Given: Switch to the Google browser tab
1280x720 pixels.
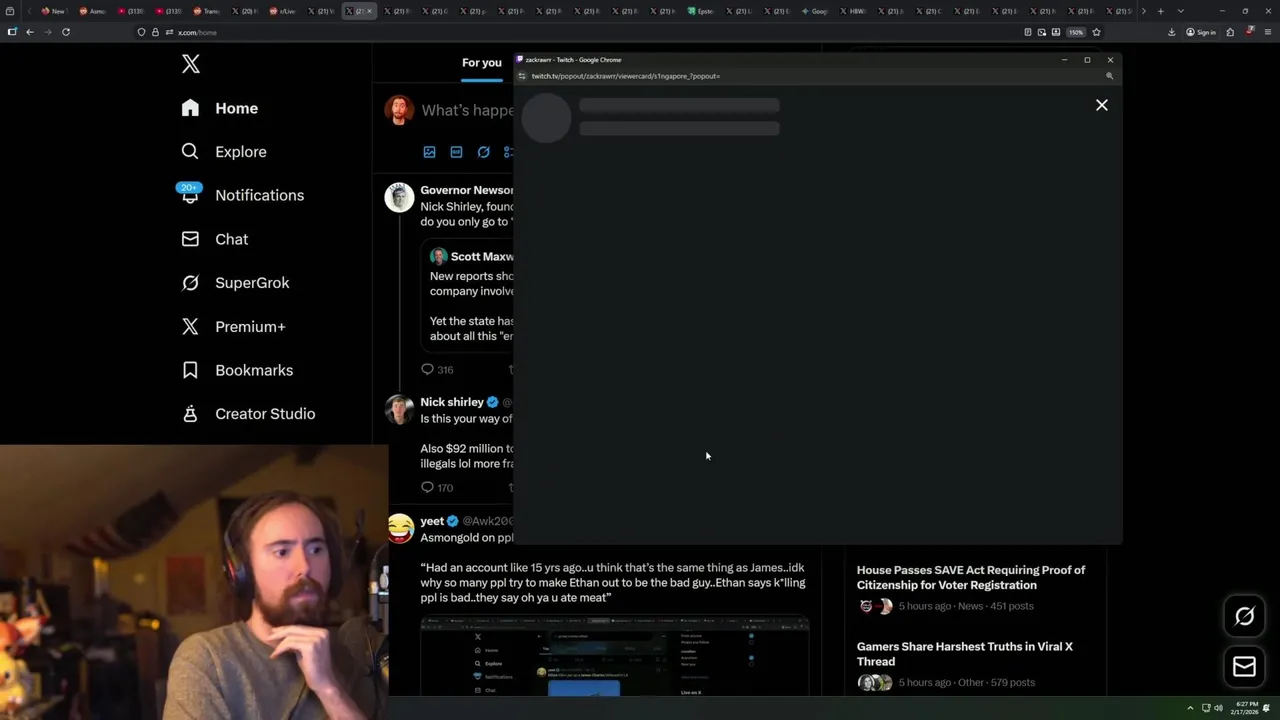Looking at the screenshot, I should coord(815,11).
